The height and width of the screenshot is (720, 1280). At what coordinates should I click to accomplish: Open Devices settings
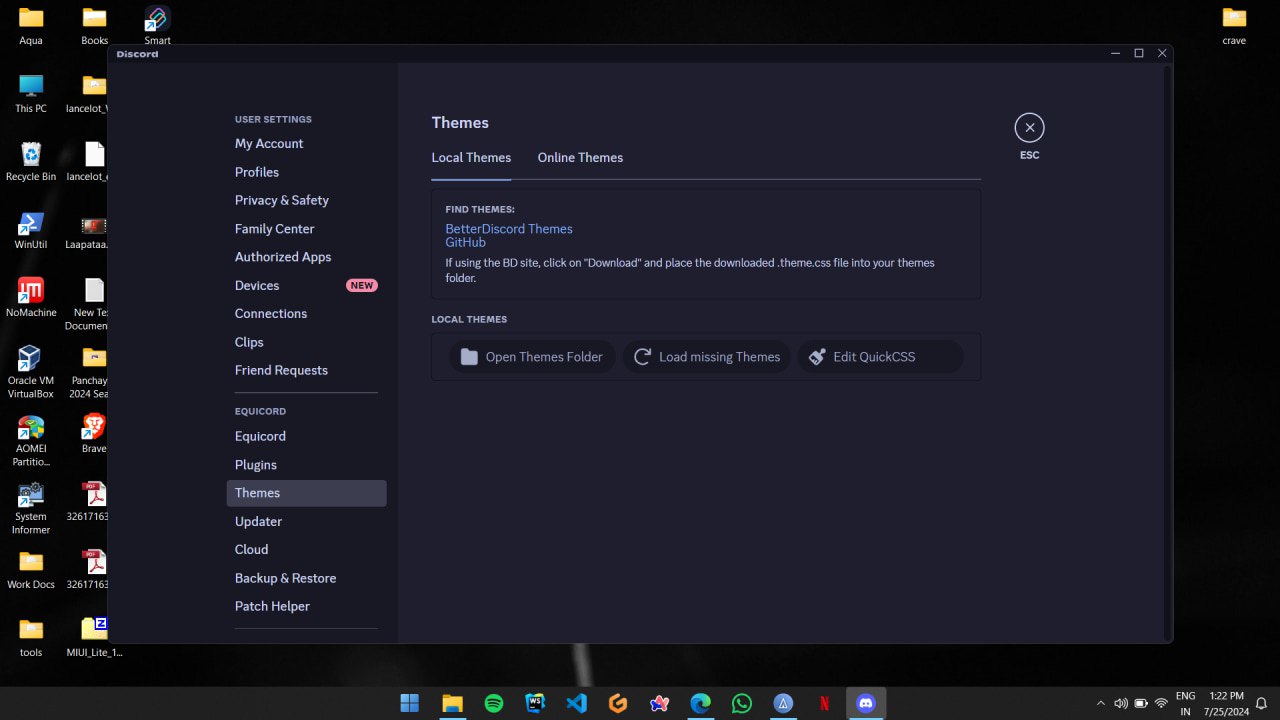point(306,285)
